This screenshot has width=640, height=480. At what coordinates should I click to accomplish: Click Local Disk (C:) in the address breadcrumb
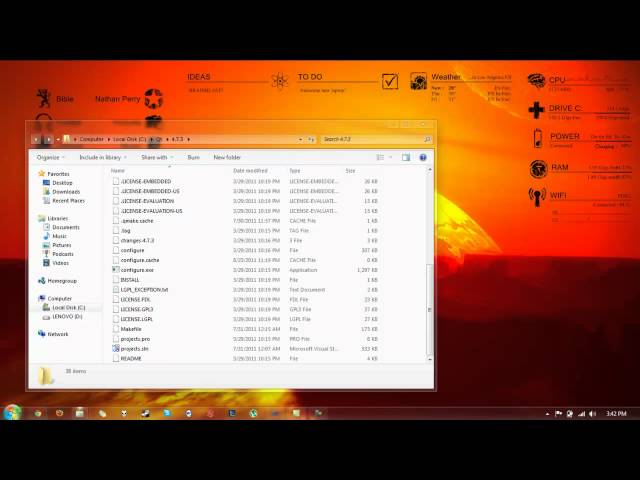[x=129, y=139]
